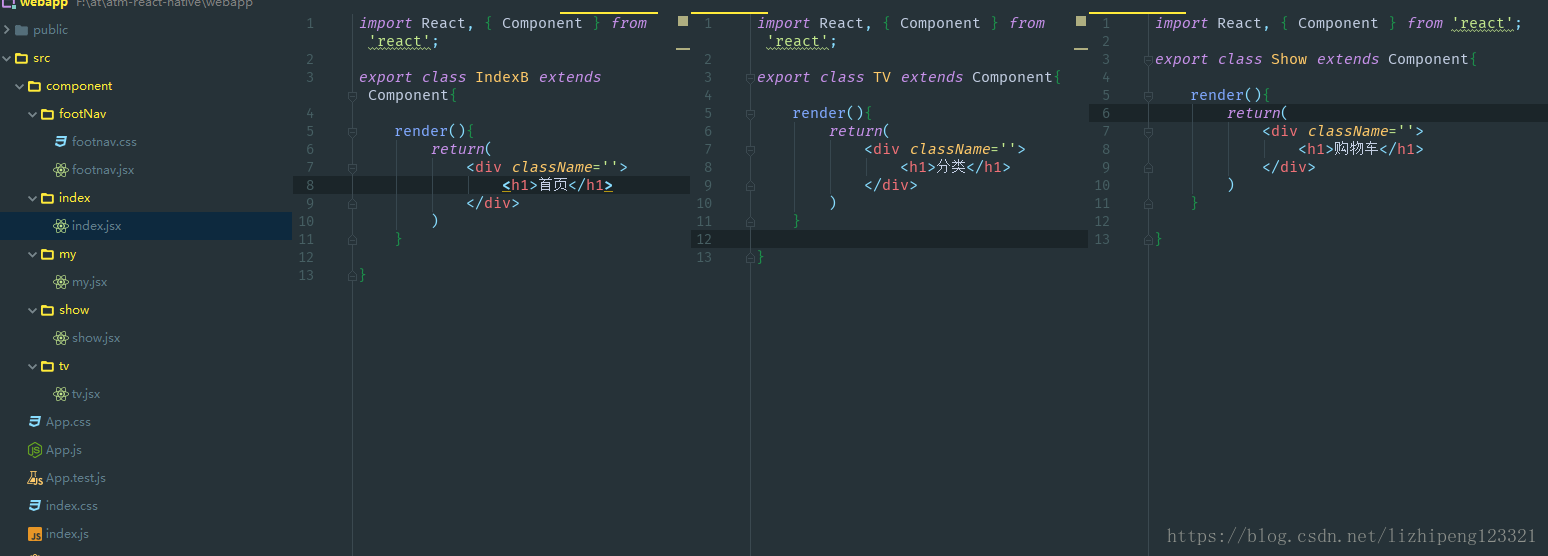Select the footnav.css file icon
The image size is (1548, 556).
click(x=61, y=142)
